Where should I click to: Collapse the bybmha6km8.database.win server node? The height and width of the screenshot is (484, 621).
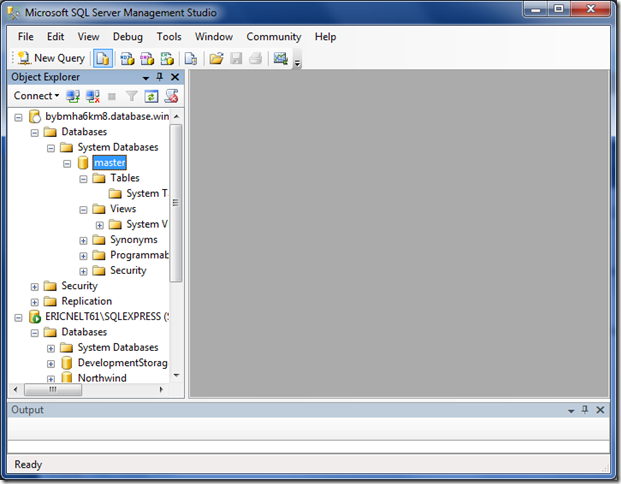18,118
